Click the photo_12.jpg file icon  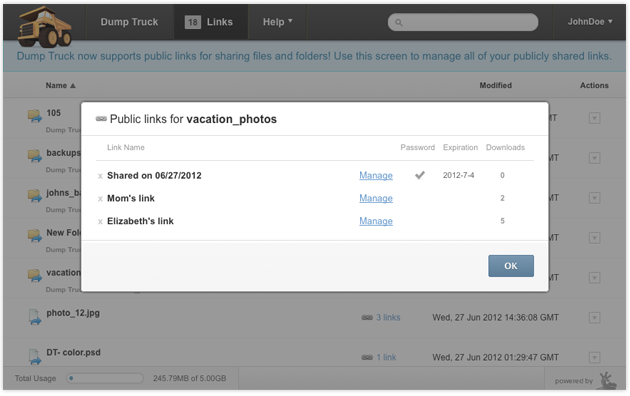(x=35, y=316)
